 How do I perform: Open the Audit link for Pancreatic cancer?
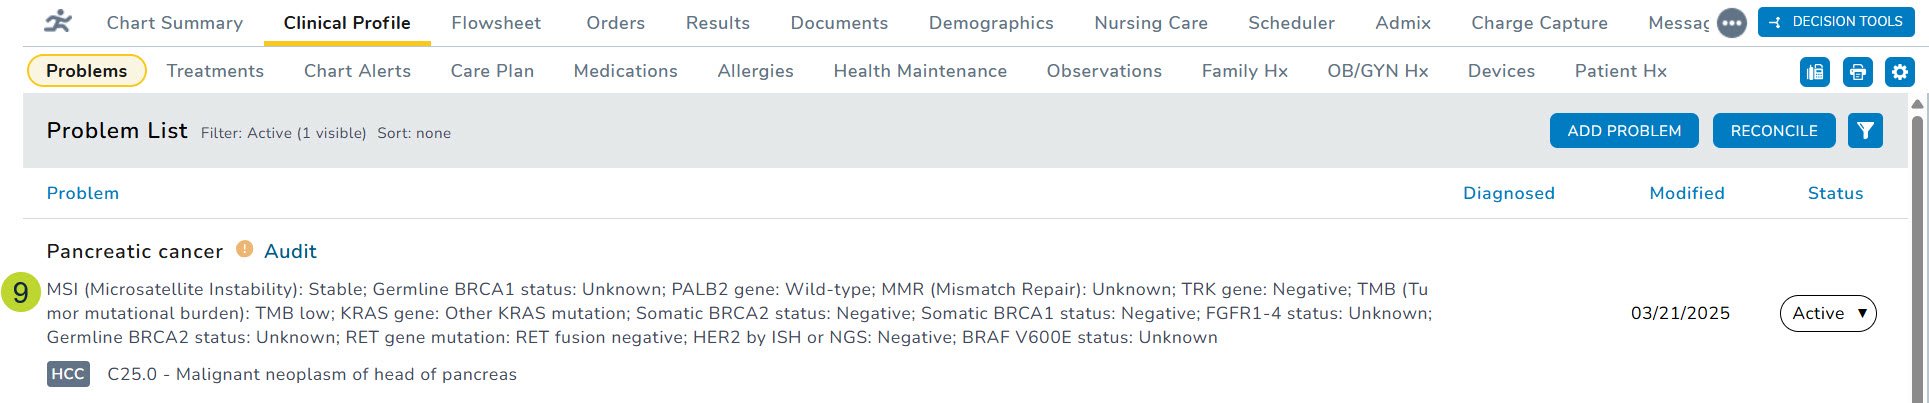290,251
